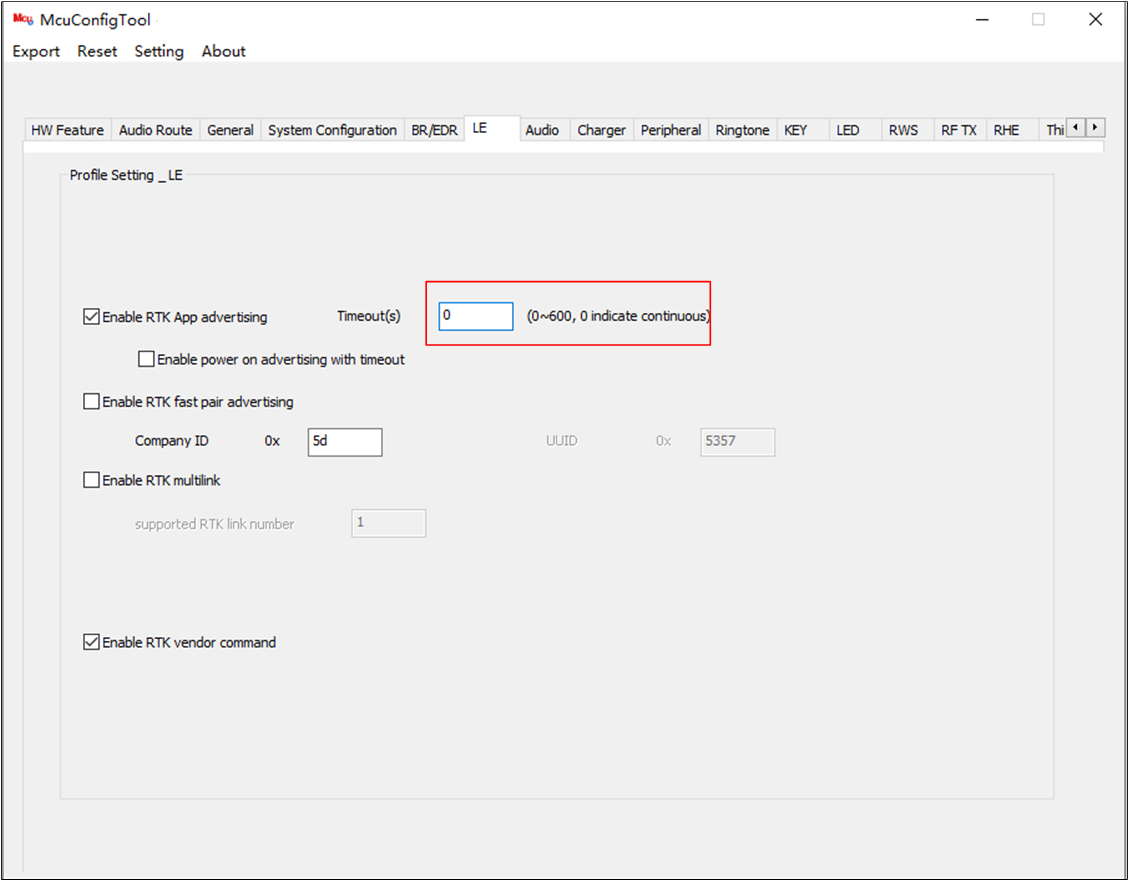Open the Setting menu
1129x881 pixels.
coord(159,51)
